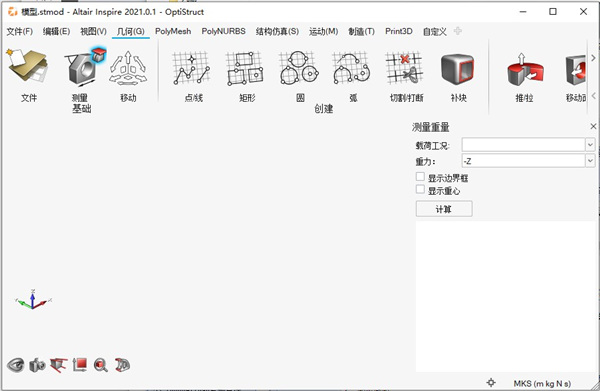
Task: Expand the 载荷工况 dropdown
Action: click(x=590, y=145)
